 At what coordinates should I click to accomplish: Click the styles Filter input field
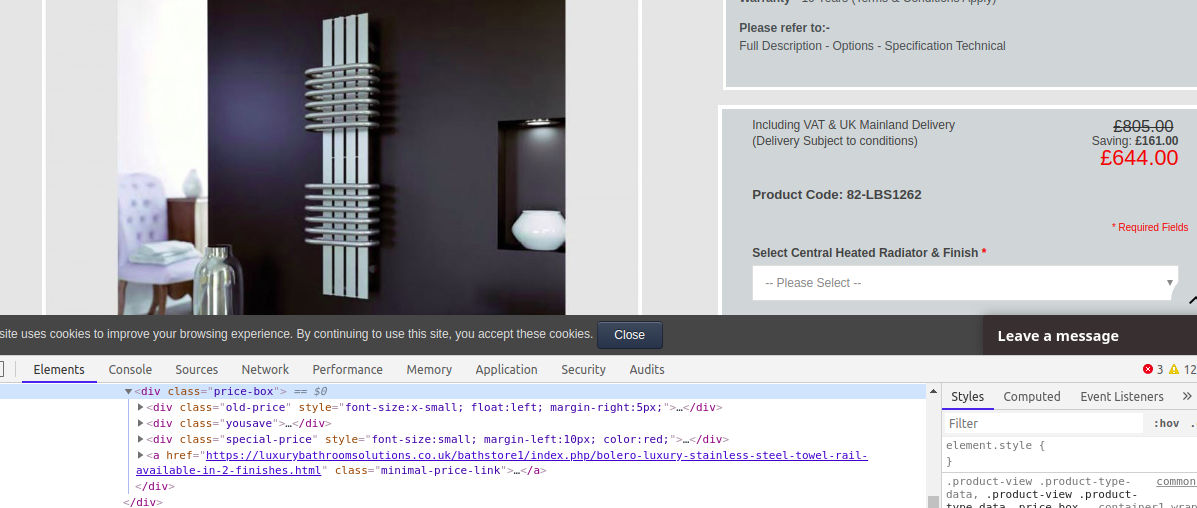point(1042,424)
